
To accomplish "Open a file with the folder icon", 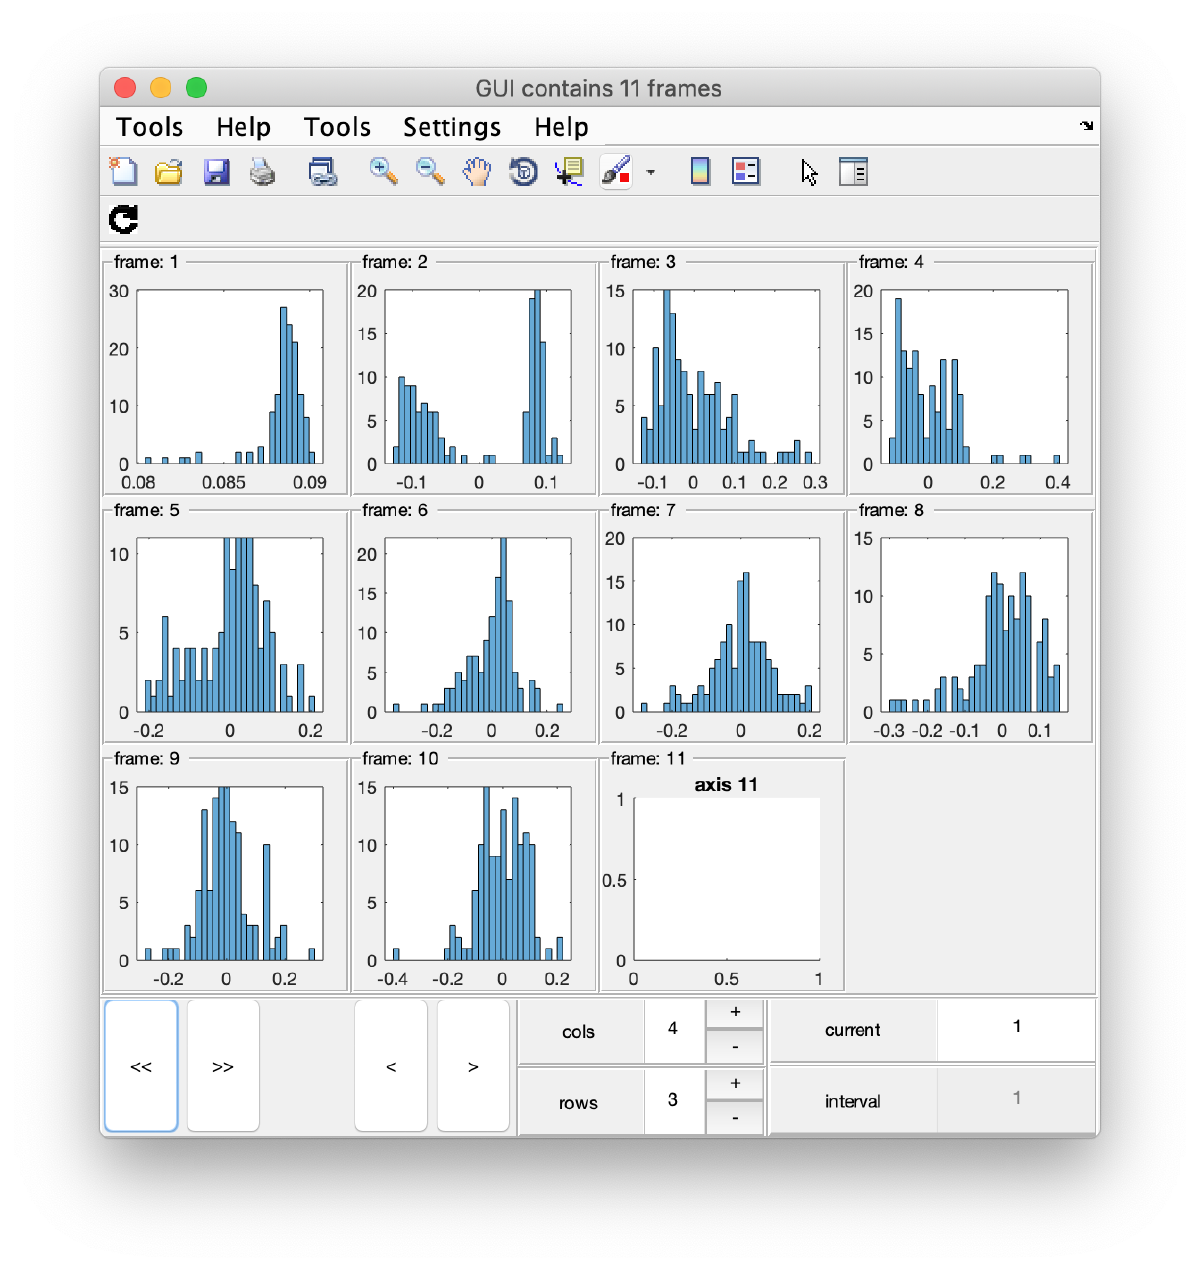I will tap(168, 171).
